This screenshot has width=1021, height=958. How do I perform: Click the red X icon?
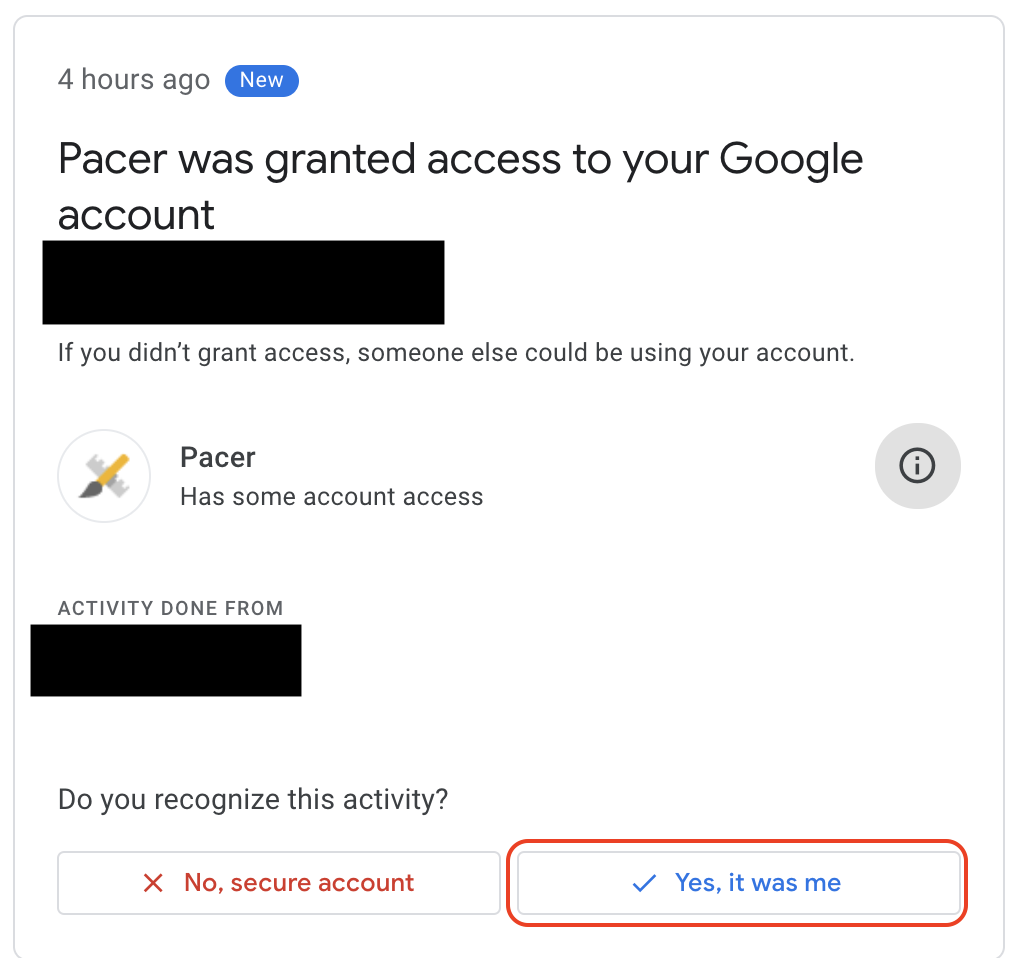click(153, 883)
